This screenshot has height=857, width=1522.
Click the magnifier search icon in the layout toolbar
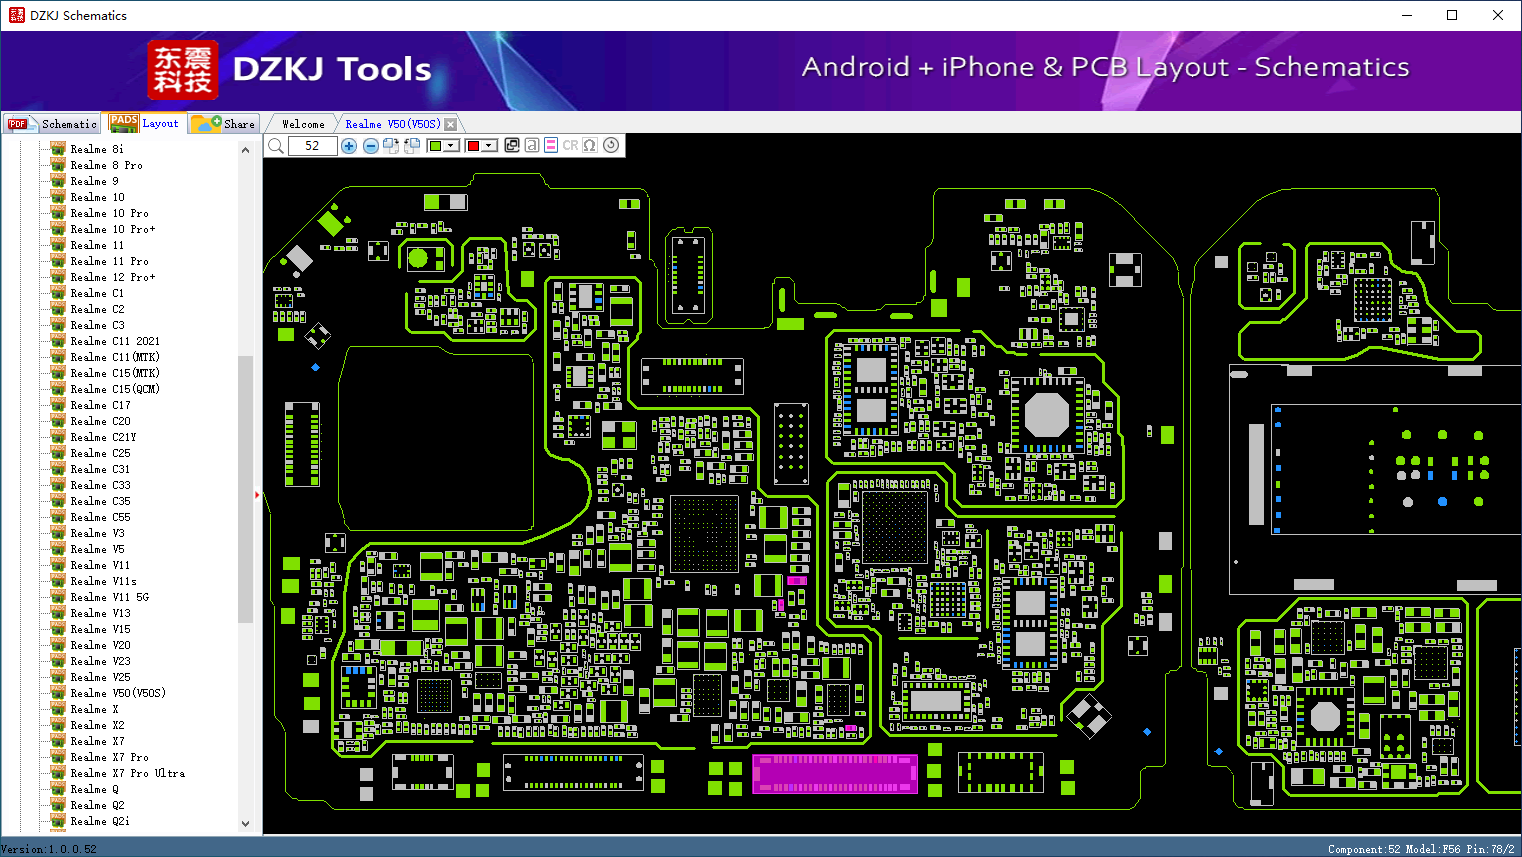point(275,146)
